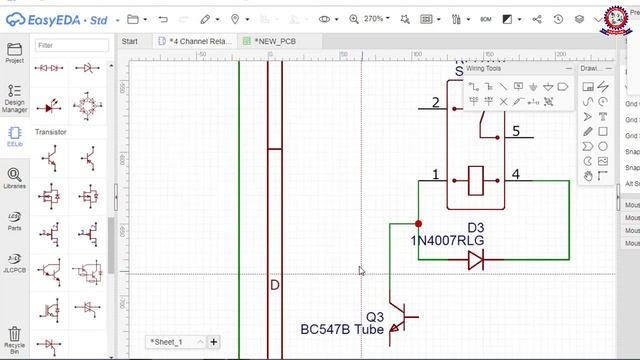Expand the EasyEDA main menu arrow
Viewport: 640px width, 360px height.
[118, 20]
